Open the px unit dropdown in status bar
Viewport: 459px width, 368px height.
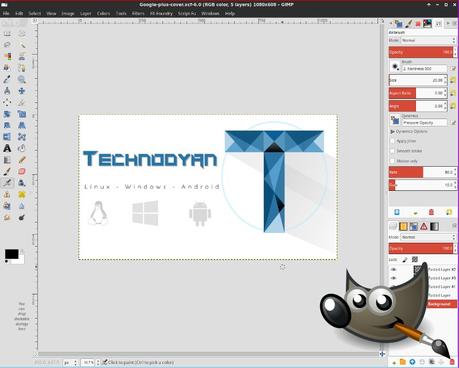coord(71,362)
